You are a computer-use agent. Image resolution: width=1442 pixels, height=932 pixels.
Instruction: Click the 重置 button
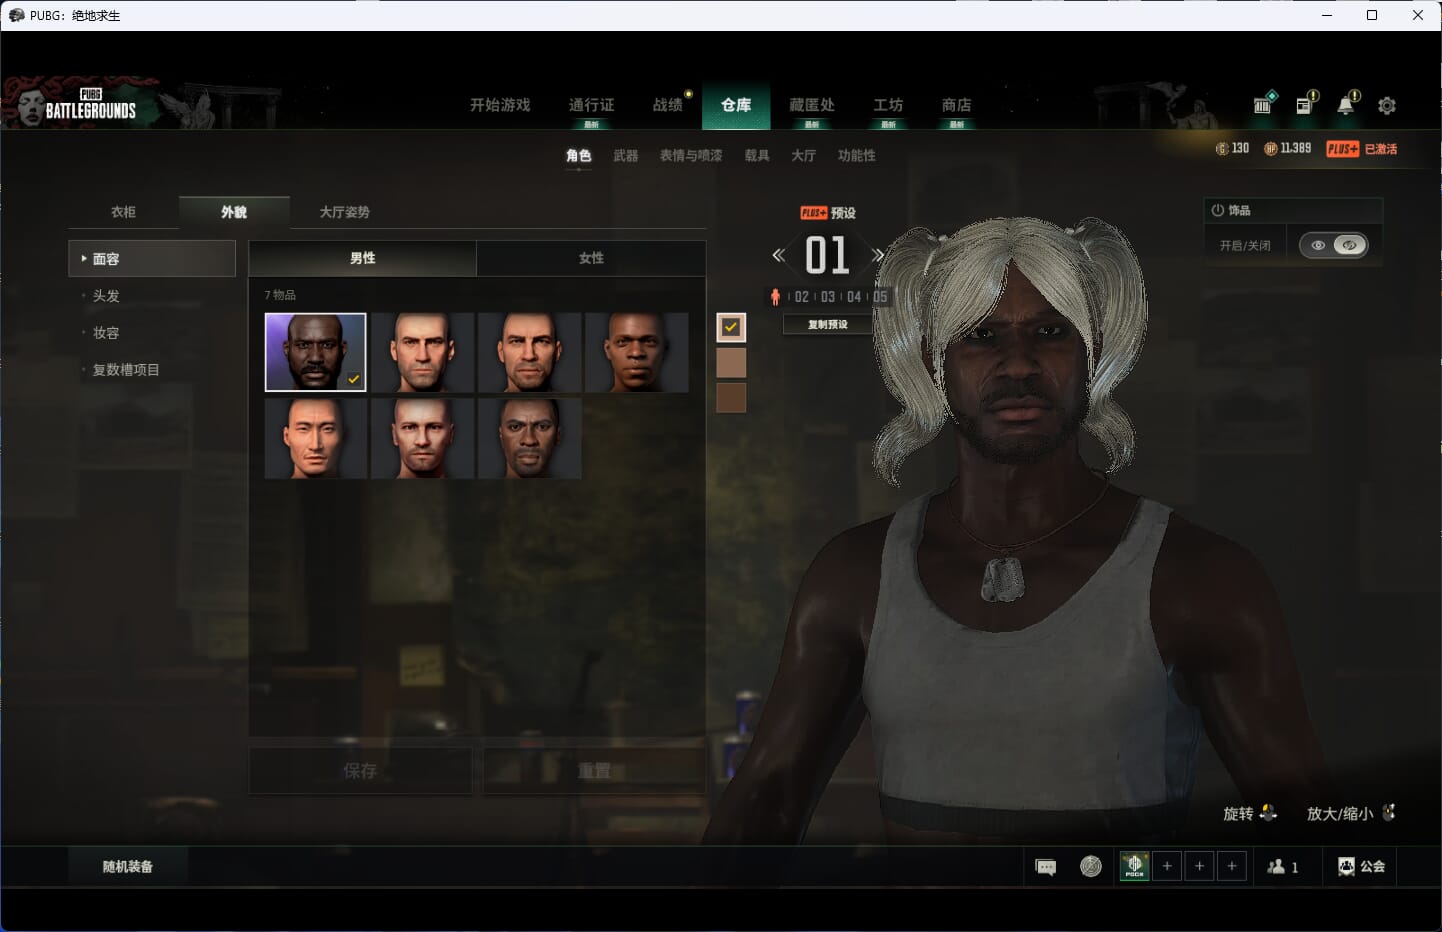(594, 771)
